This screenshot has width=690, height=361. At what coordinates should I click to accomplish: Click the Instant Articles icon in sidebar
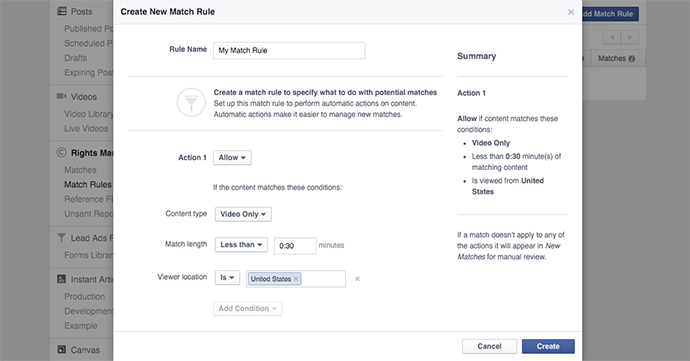pyautogui.click(x=62, y=279)
